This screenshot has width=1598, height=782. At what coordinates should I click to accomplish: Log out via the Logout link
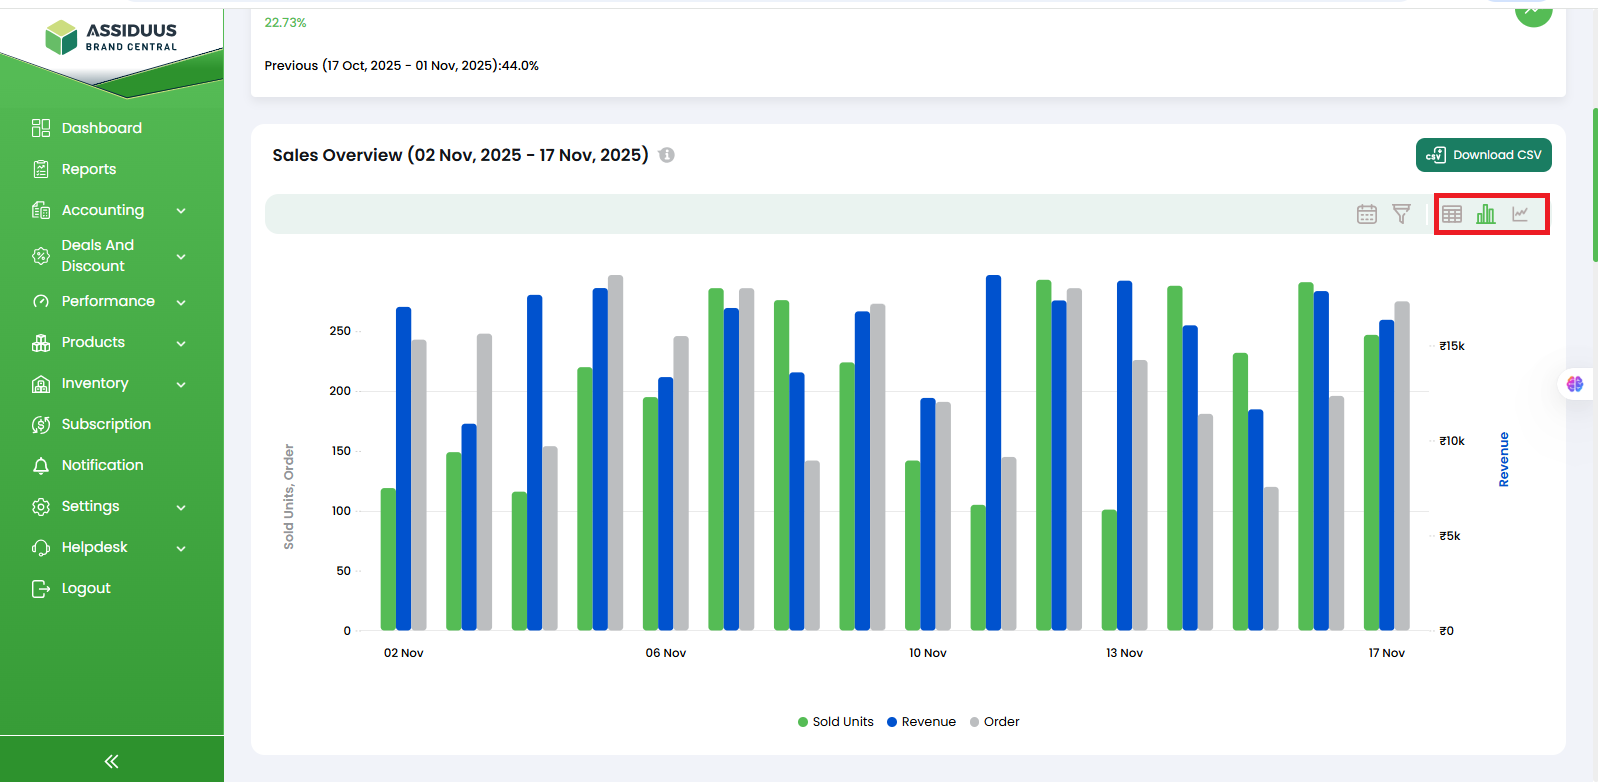pos(85,588)
